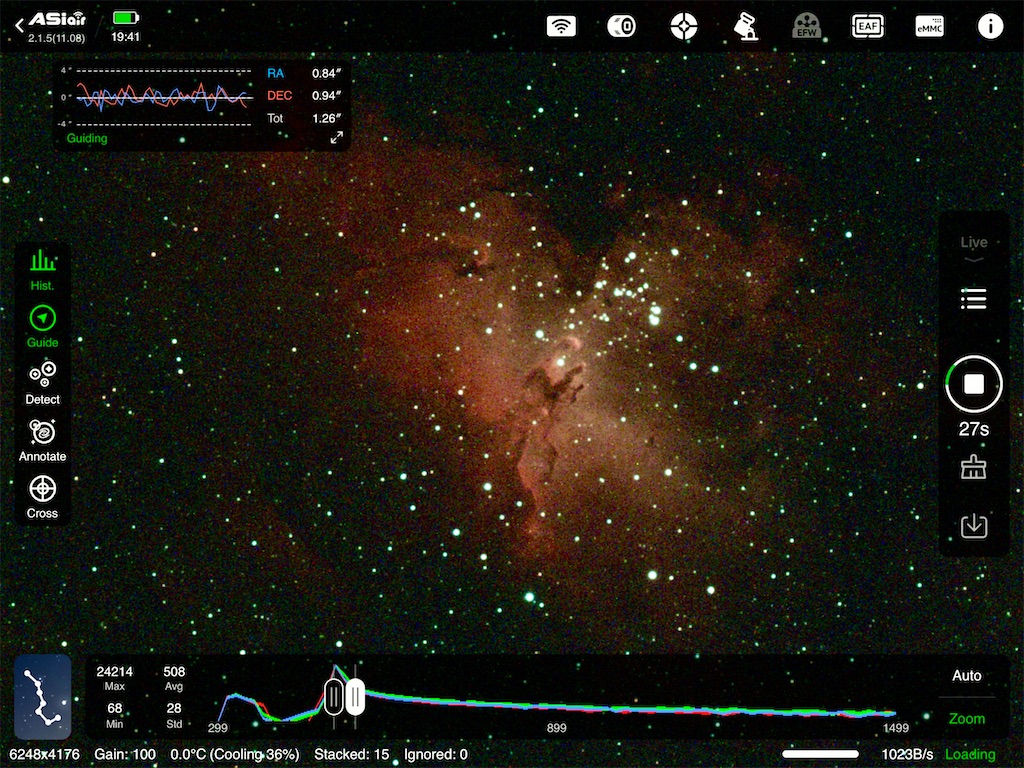Viewport: 1024px width, 768px height.
Task: Click the 0.0°C cooling status text
Action: (x=234, y=755)
